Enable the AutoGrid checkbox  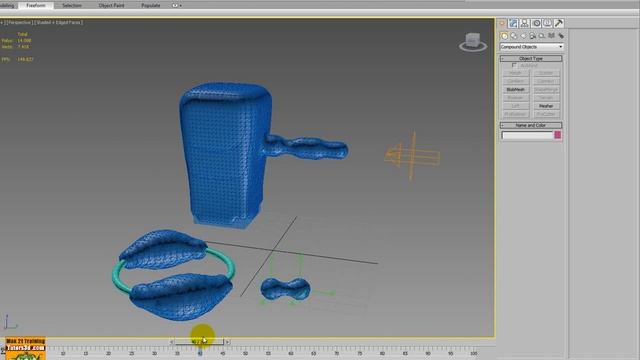pyautogui.click(x=514, y=65)
